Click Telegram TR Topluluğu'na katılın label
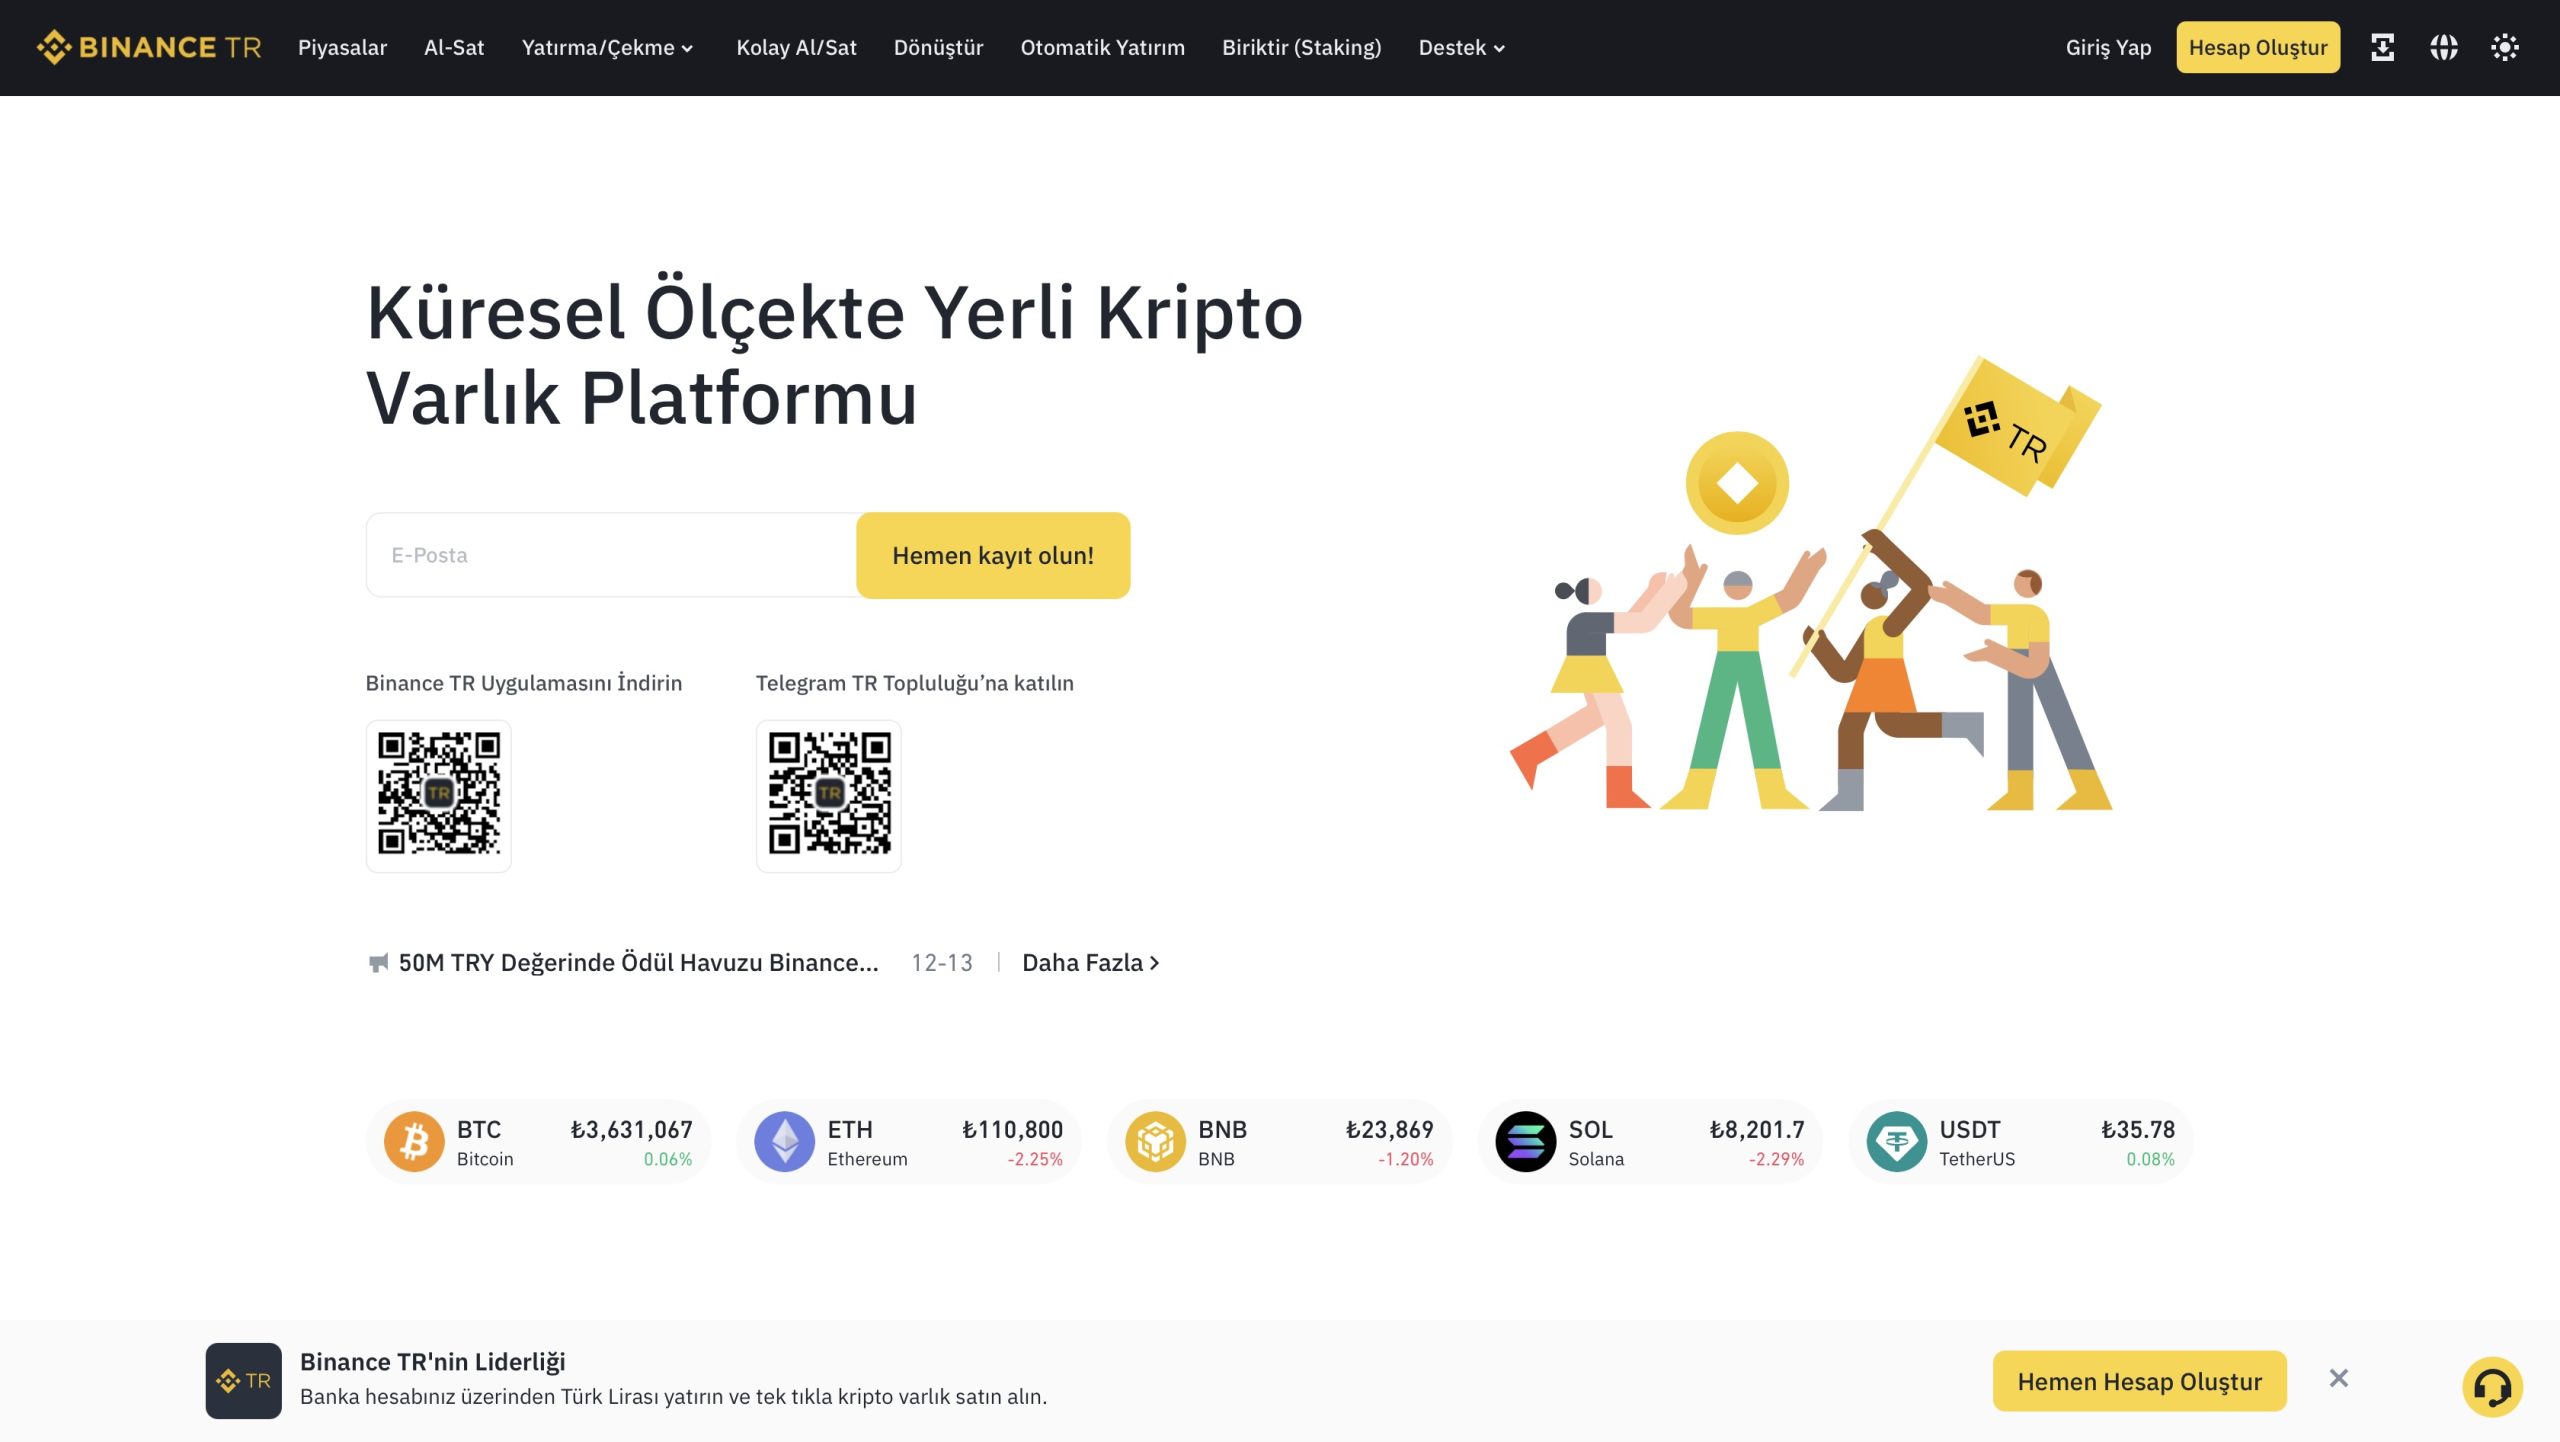This screenshot has height=1442, width=2560. click(914, 683)
